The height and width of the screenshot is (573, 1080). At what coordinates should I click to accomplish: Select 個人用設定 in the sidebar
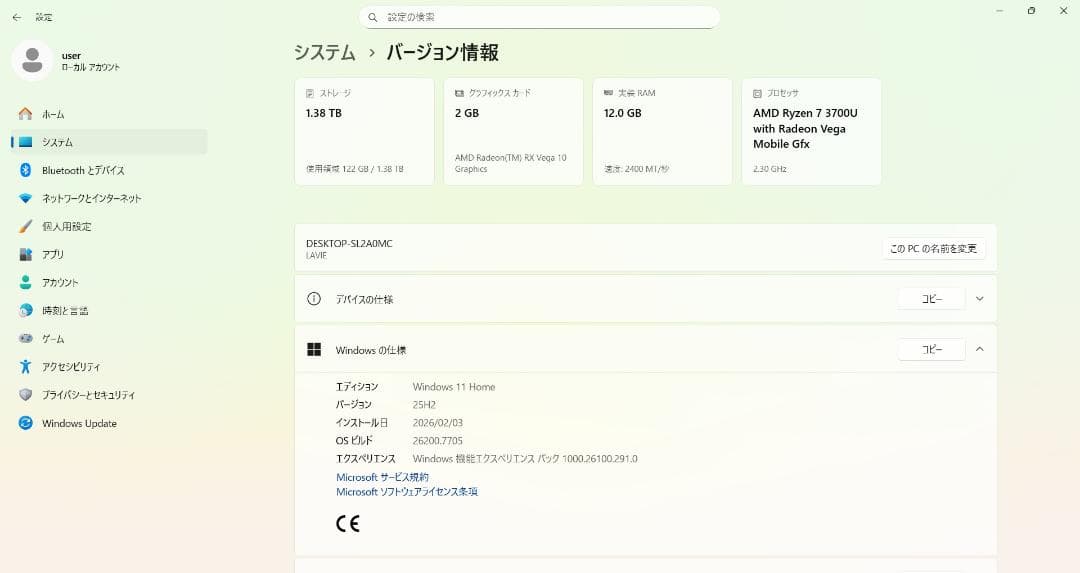point(109,226)
